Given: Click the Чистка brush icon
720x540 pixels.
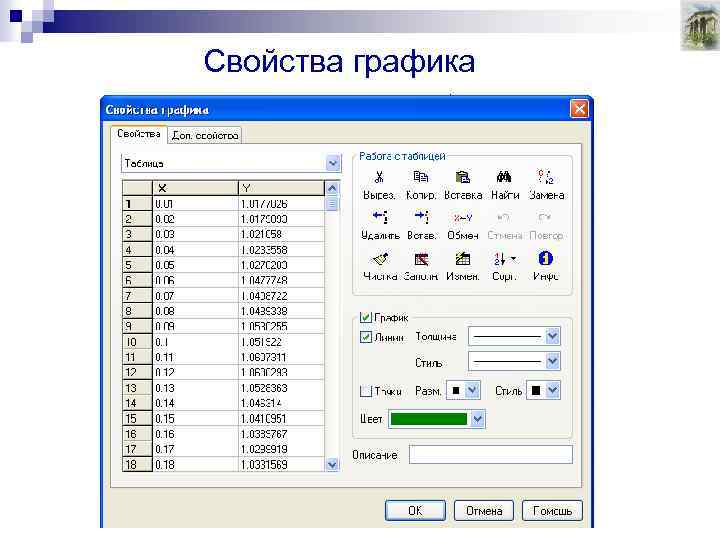Looking at the screenshot, I should (380, 259).
